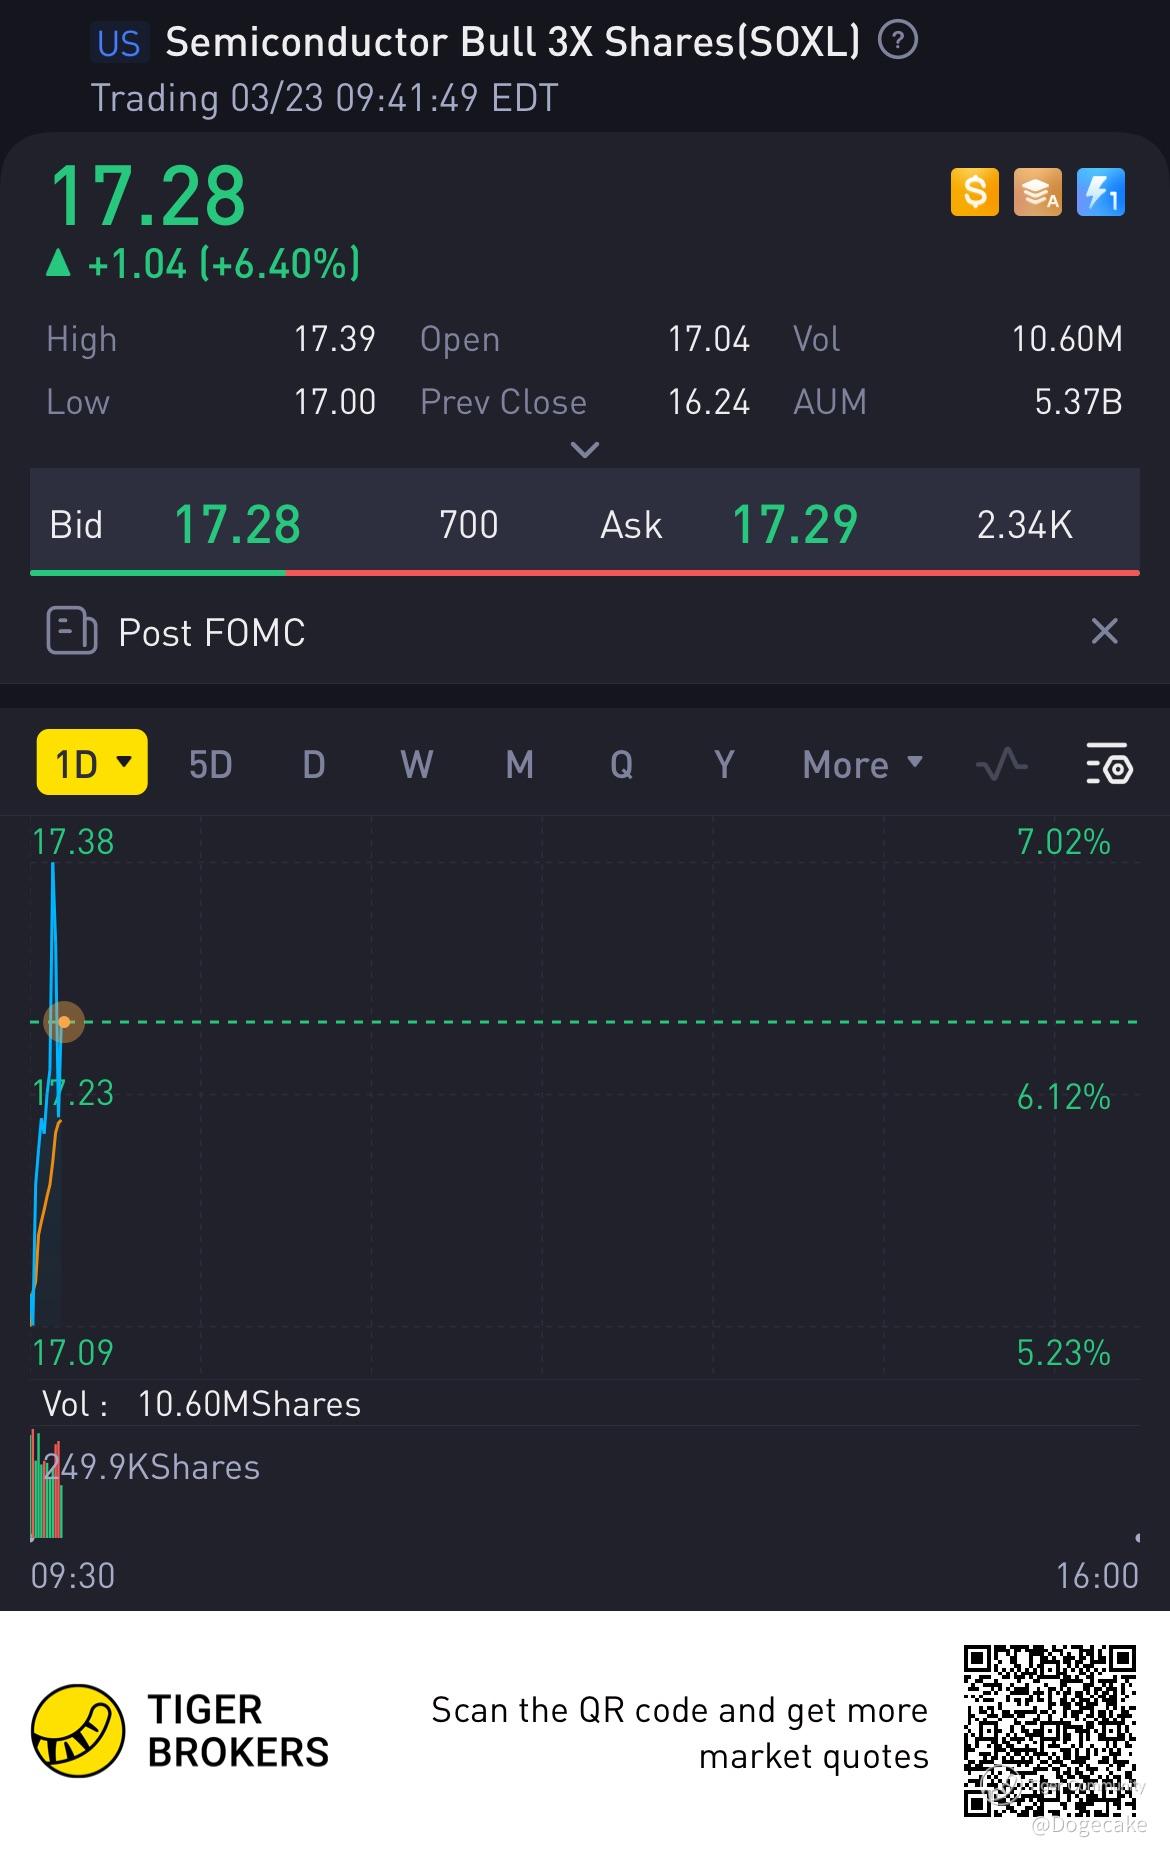Scan the QR code image
1170x1851 pixels.
(x=1049, y=1730)
